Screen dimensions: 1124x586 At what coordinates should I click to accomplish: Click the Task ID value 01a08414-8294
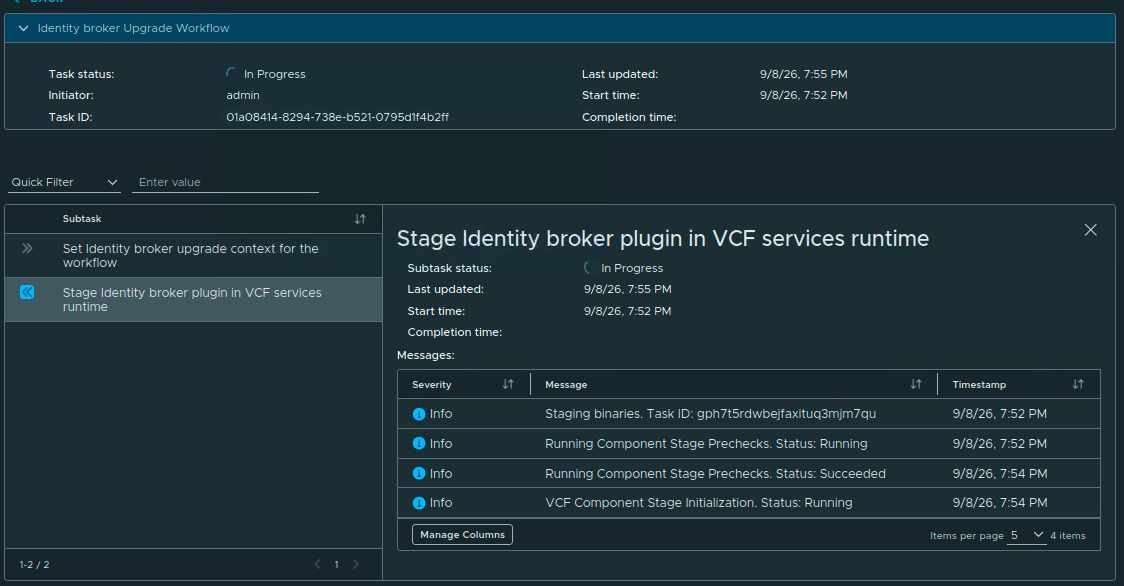338,117
